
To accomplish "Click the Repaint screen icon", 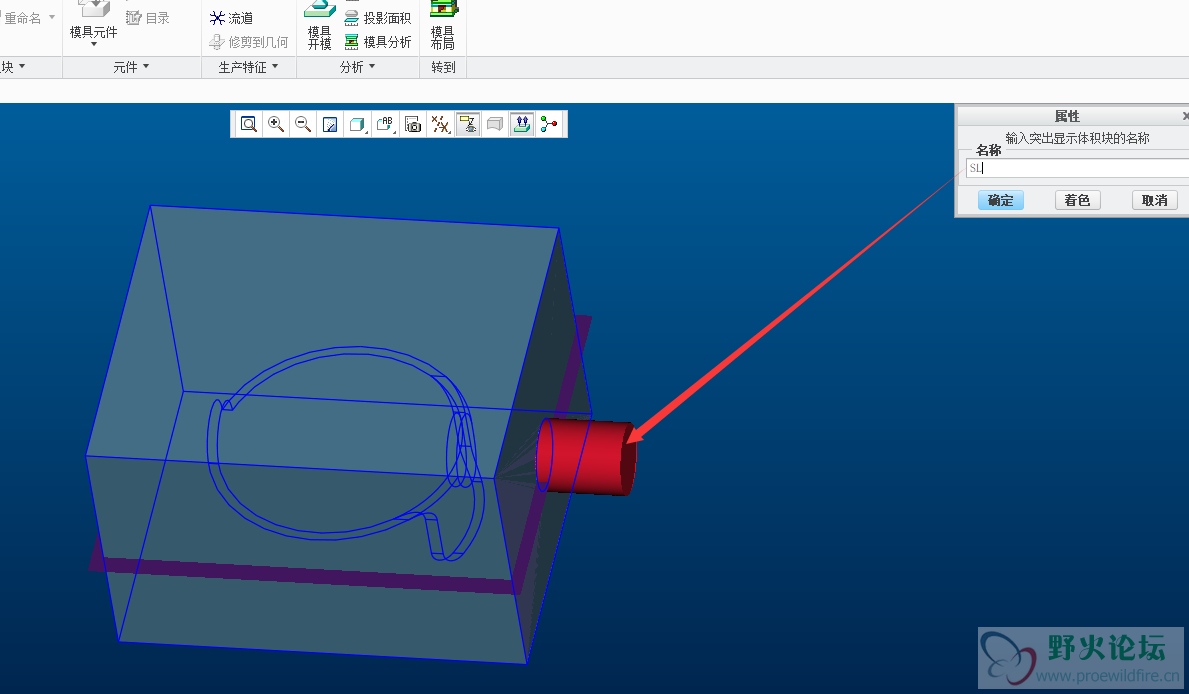I will pyautogui.click(x=330, y=124).
